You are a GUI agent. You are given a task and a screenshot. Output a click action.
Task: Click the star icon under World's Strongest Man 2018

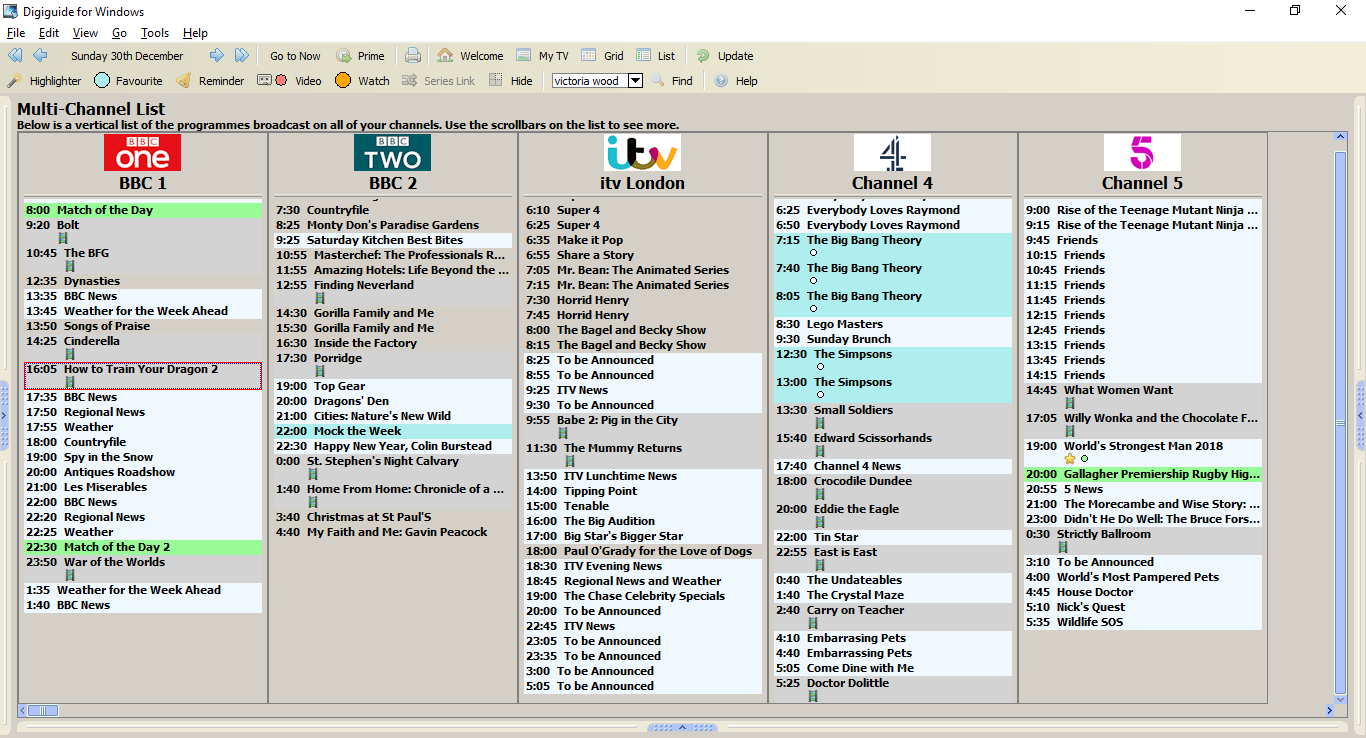point(1070,459)
